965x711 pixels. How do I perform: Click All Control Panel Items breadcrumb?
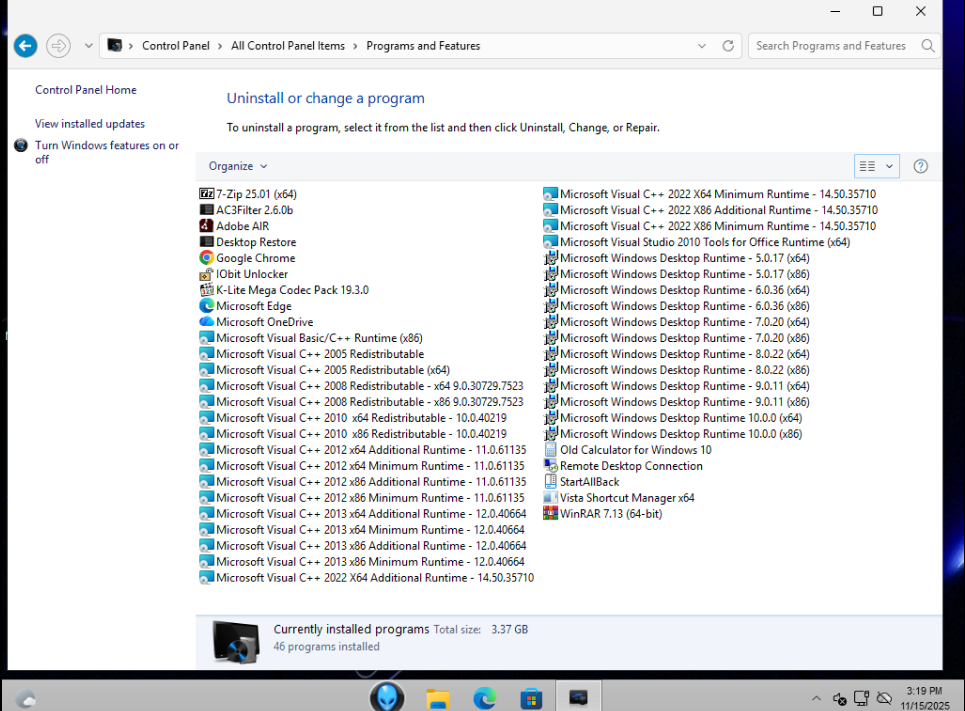[287, 46]
